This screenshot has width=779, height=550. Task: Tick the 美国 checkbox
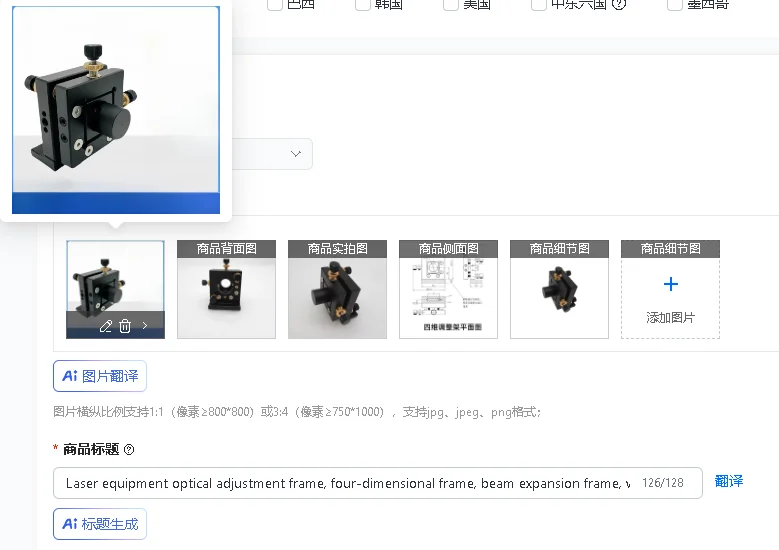coord(451,4)
